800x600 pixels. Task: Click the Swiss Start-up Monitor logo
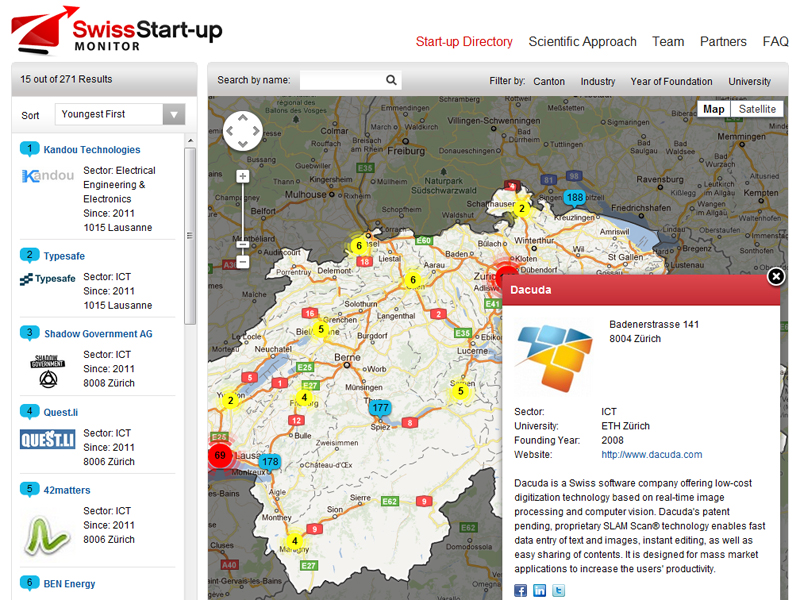click(x=117, y=30)
